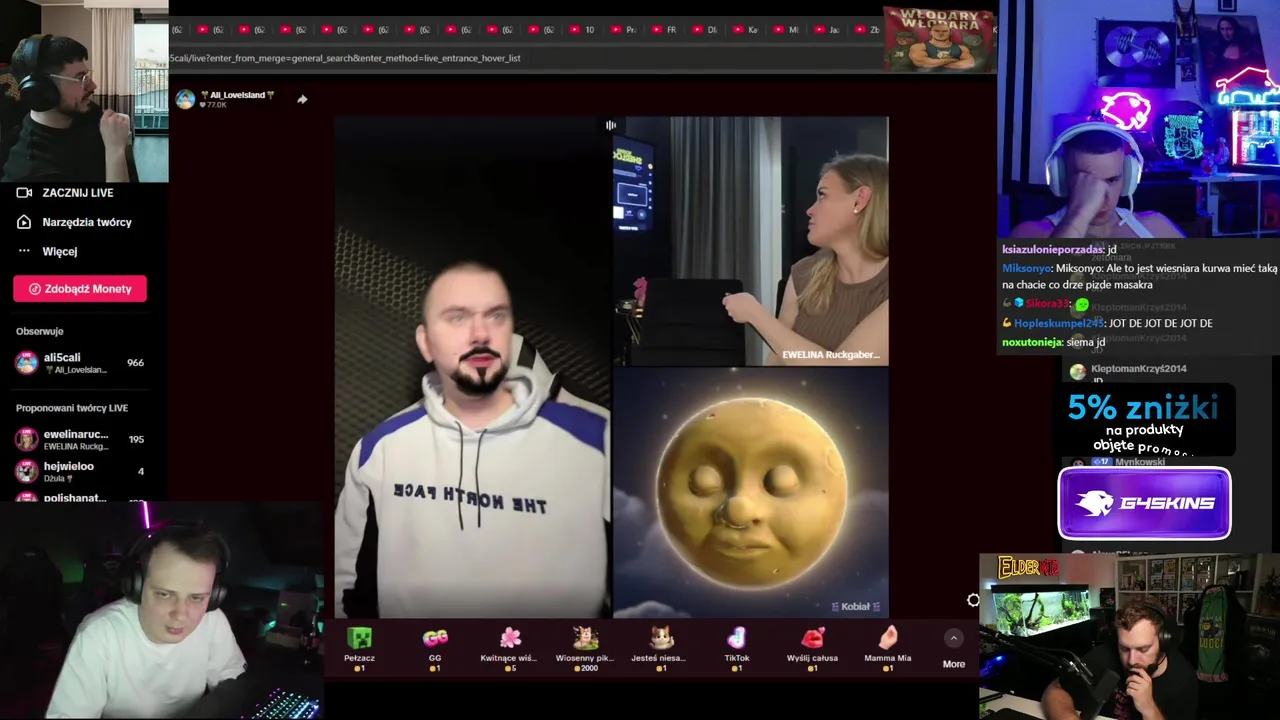The height and width of the screenshot is (720, 1280).
Task: Click the Zdobądź Monety button
Action: click(80, 289)
